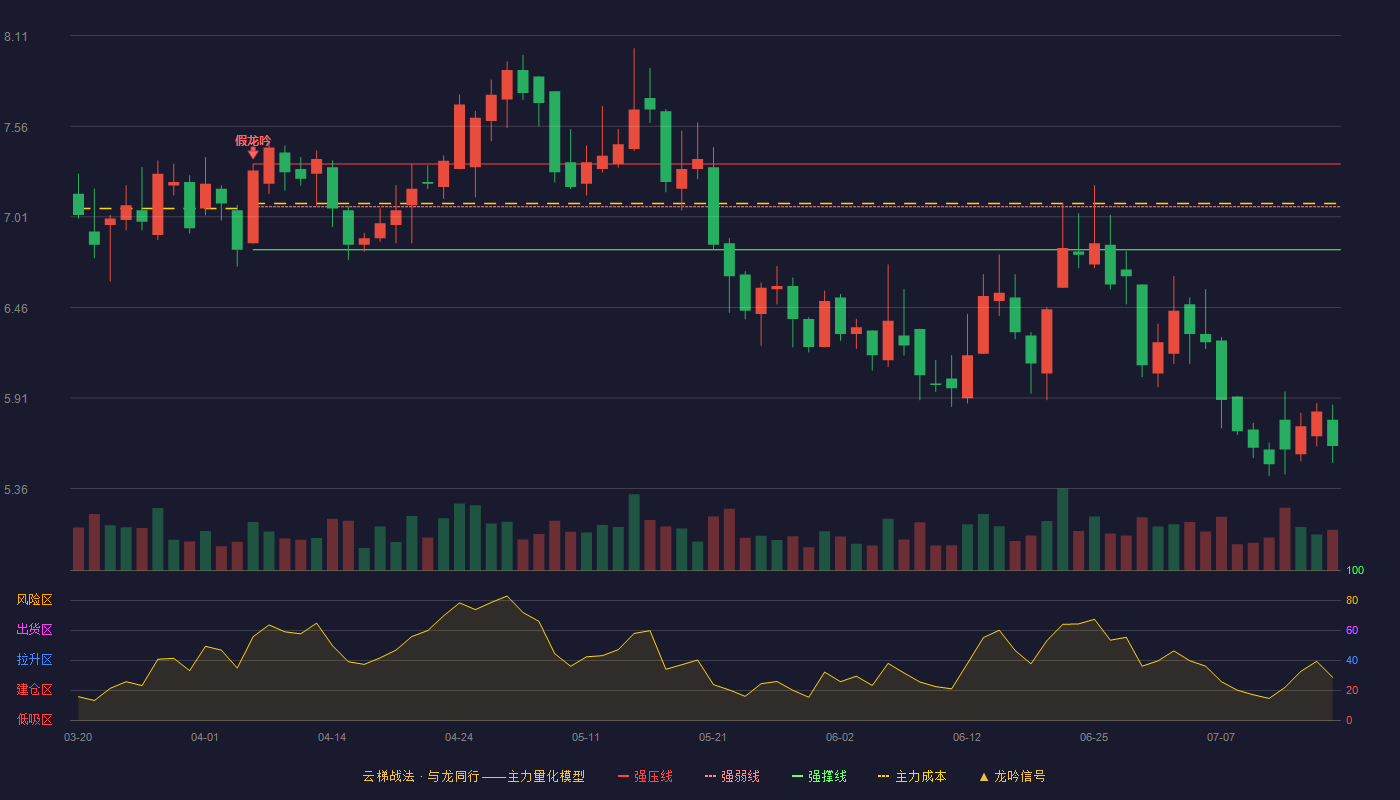Toggle the 龙吟信号 legend entry
This screenshot has height=800, width=1400.
[x=1012, y=776]
